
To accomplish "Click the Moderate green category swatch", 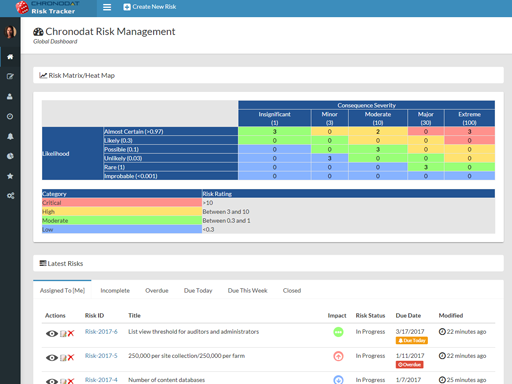I will pyautogui.click(x=122, y=221).
